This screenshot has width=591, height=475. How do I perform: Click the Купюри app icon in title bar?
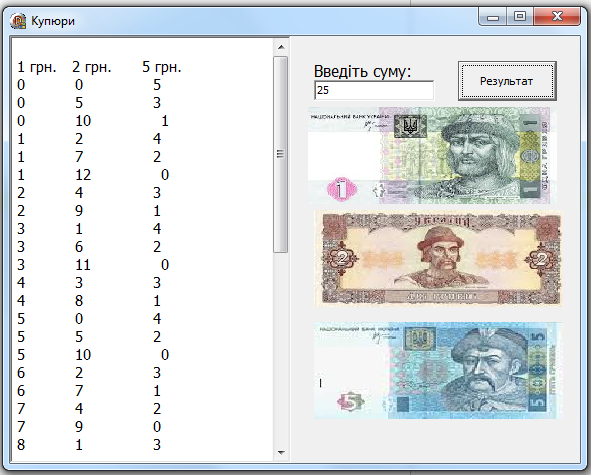tap(18, 21)
